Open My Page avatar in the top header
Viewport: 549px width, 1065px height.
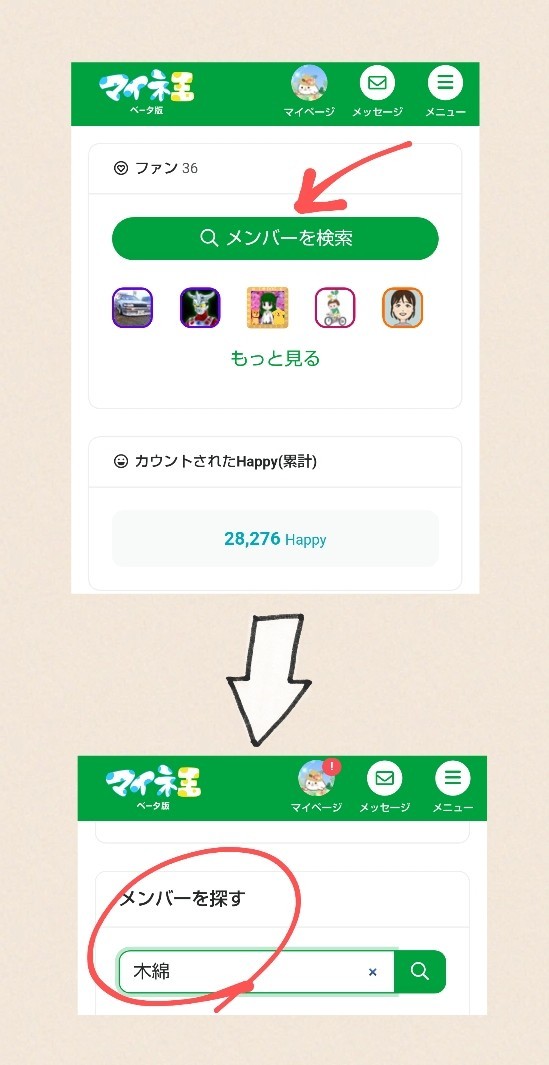click(x=309, y=84)
